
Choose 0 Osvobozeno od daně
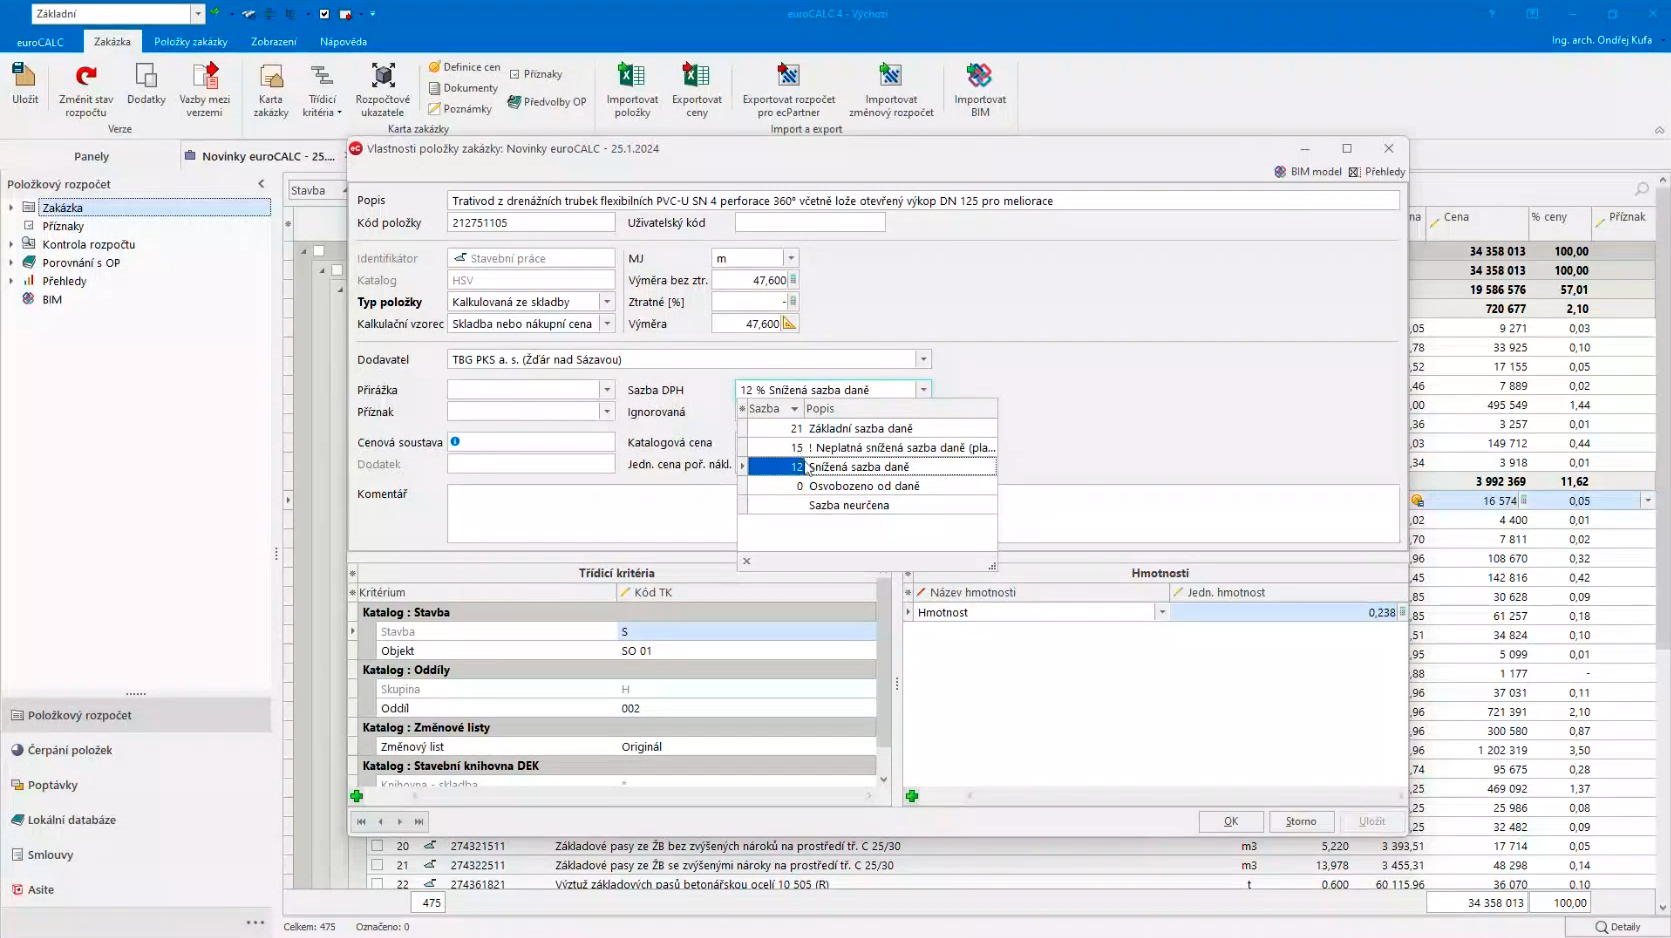[872, 486]
